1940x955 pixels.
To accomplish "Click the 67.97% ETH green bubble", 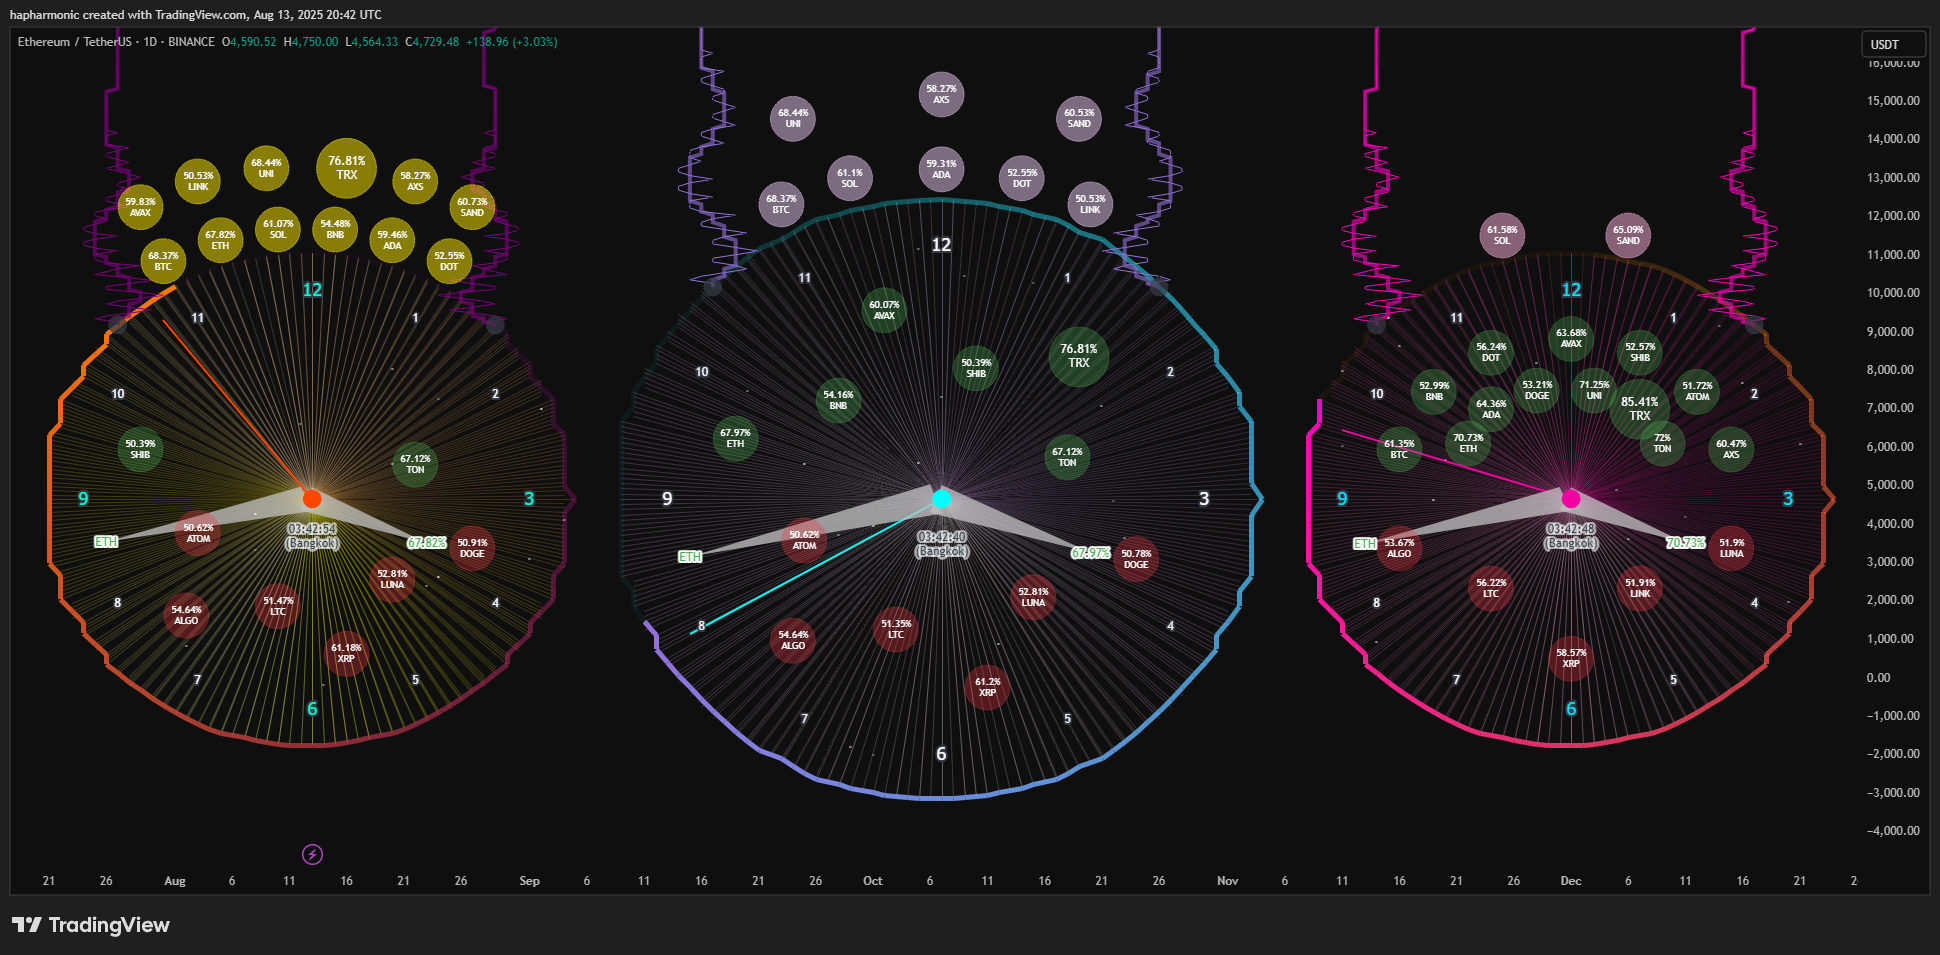I will coord(735,438).
